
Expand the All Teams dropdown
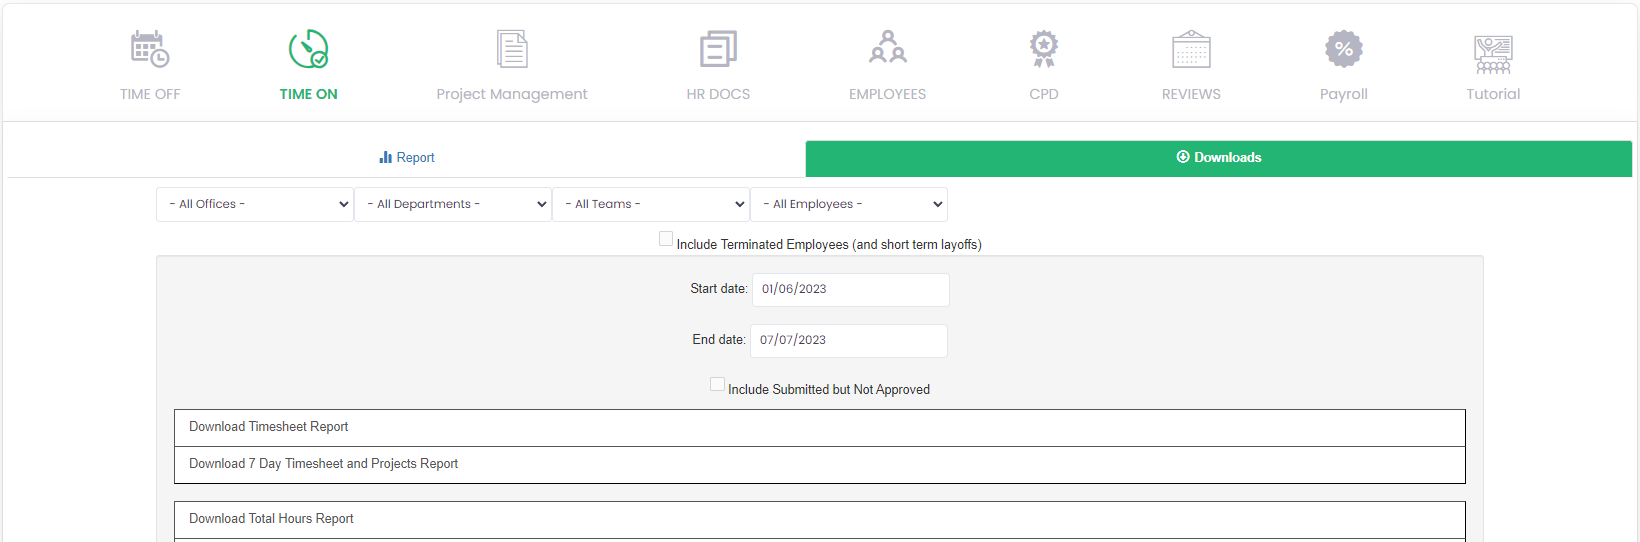click(651, 204)
